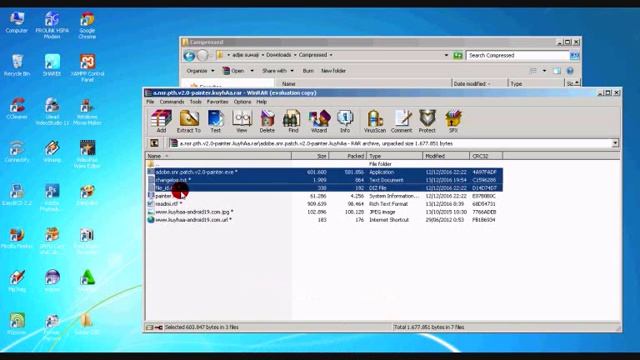
Task: Expand the Compressed breadcrumb arrow
Action: 331,55
